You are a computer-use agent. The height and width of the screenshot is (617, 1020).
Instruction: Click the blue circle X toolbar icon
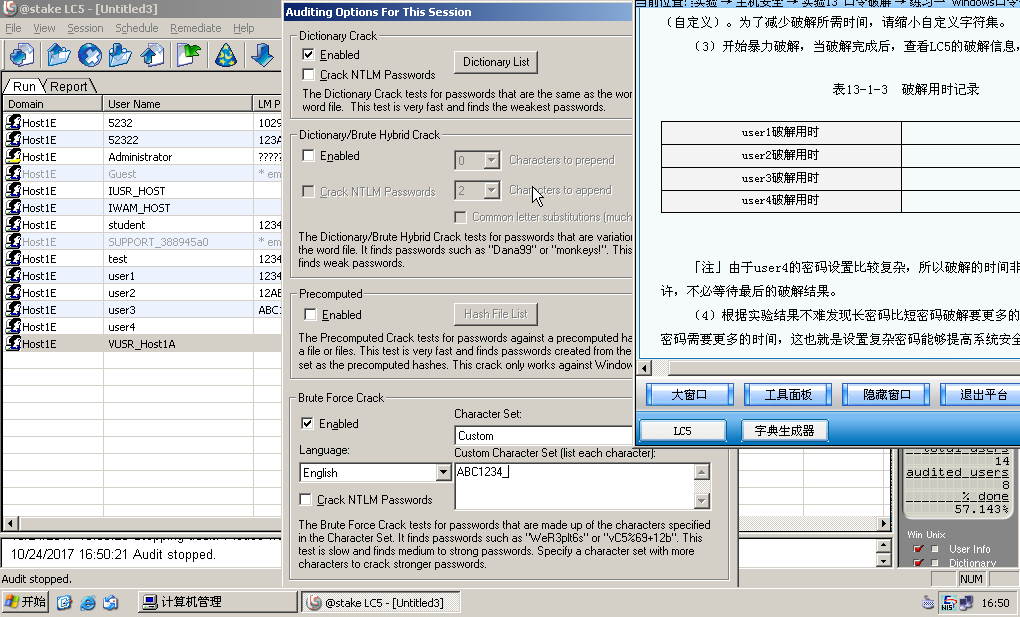click(90, 55)
